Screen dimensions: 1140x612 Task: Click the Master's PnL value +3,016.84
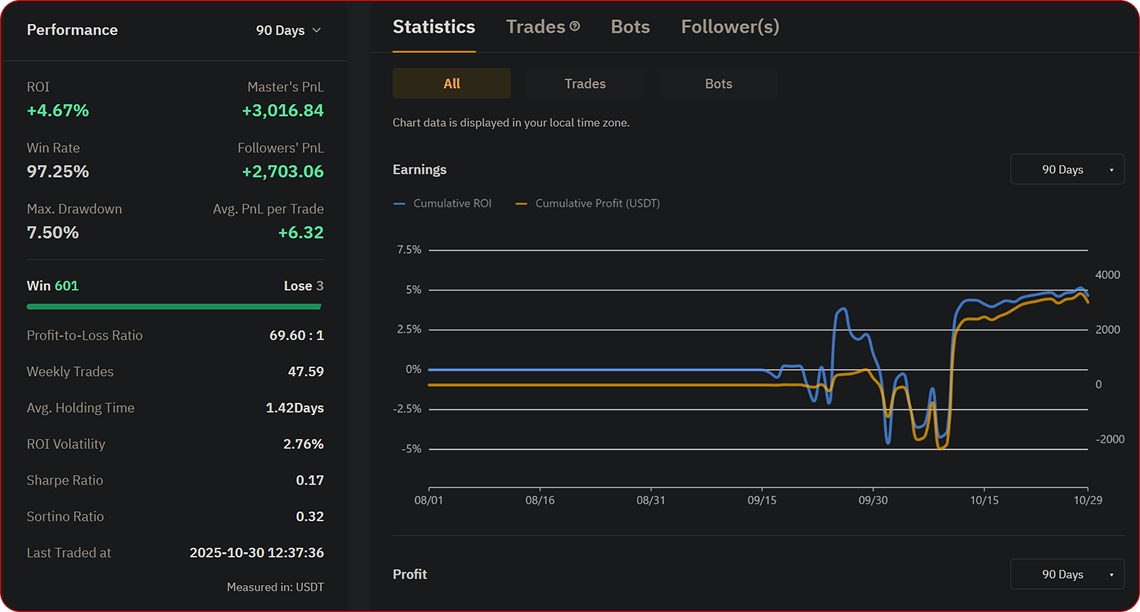tap(283, 110)
